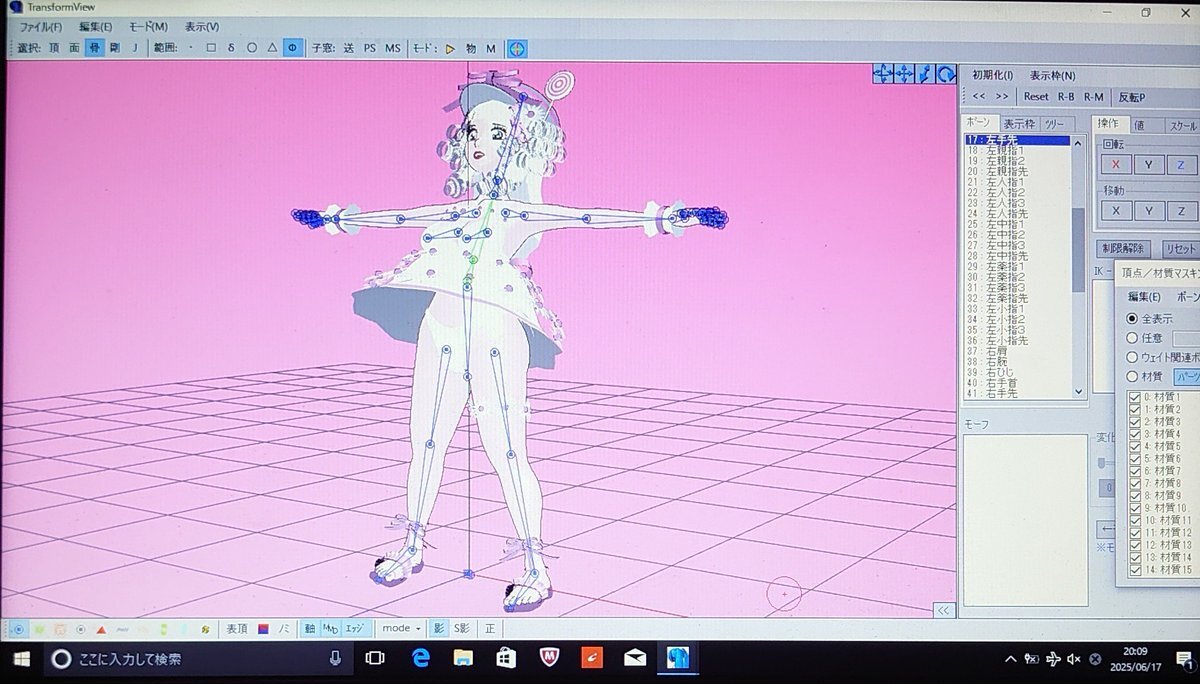Click the rotate view viewport icon

pos(945,73)
